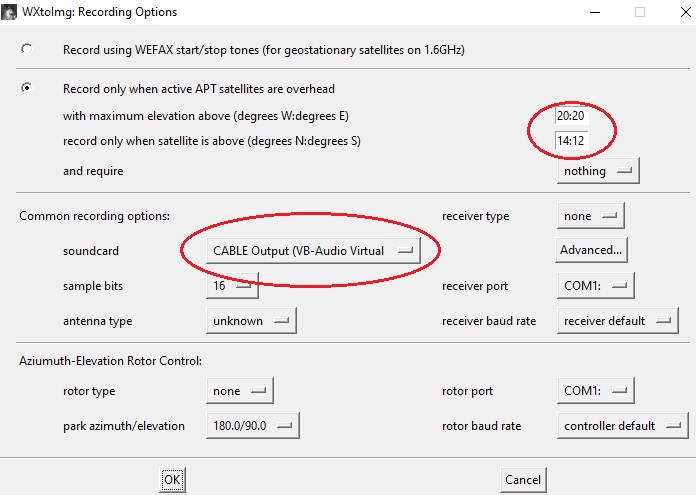The height and width of the screenshot is (495, 696).
Task: Open the sample bits dropdown
Action: (231, 286)
